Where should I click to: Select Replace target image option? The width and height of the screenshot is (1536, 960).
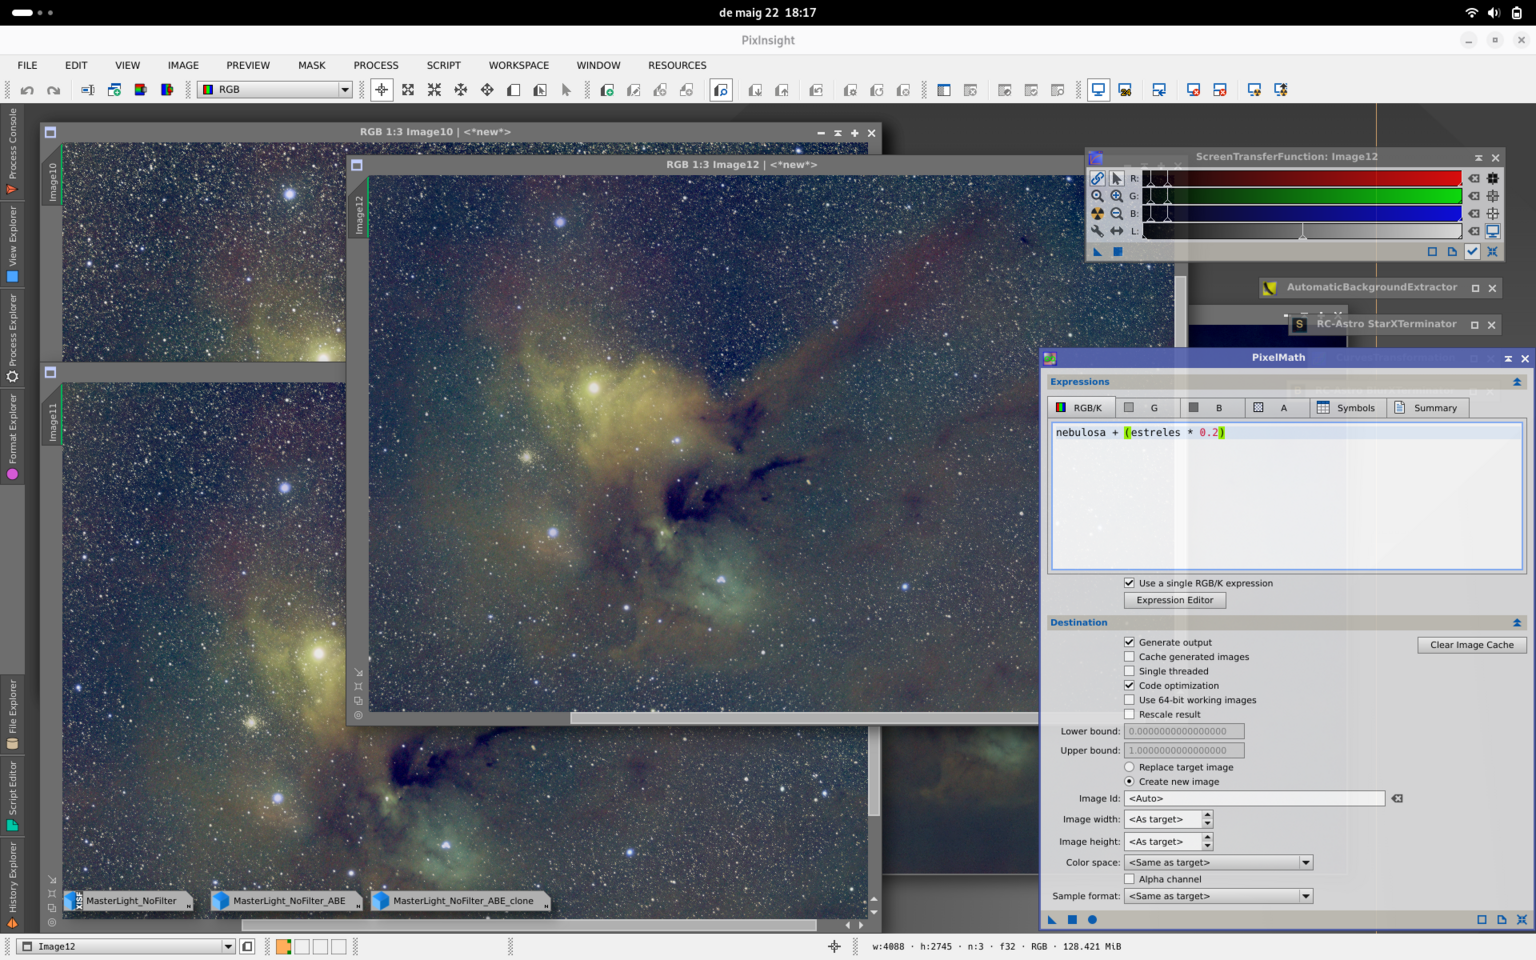pos(1129,767)
